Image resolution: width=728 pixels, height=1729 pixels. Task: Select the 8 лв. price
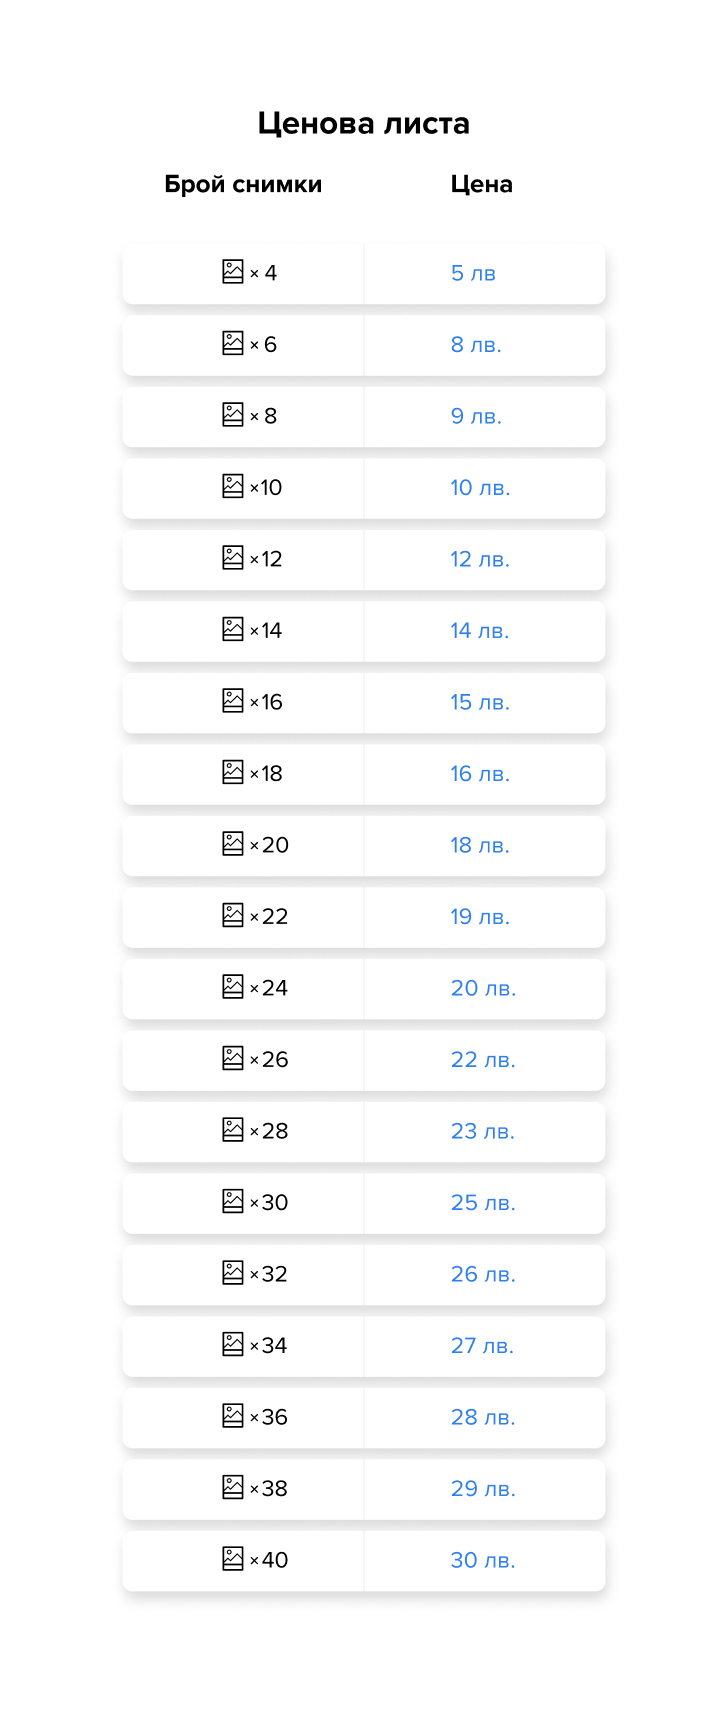476,345
